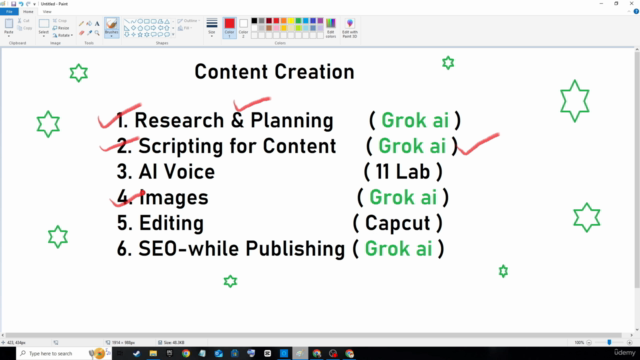Select the Fill with color bucket tool

tap(89, 24)
